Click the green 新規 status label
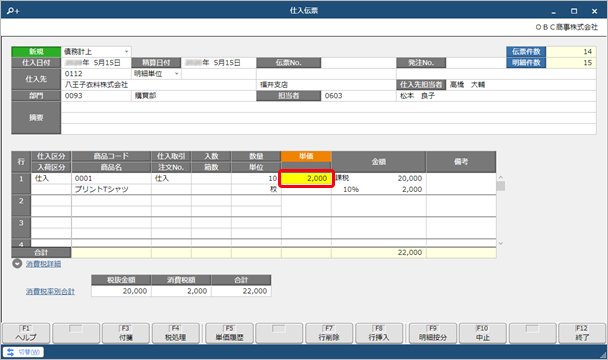Image resolution: width=608 pixels, height=360 pixels. tap(36, 52)
